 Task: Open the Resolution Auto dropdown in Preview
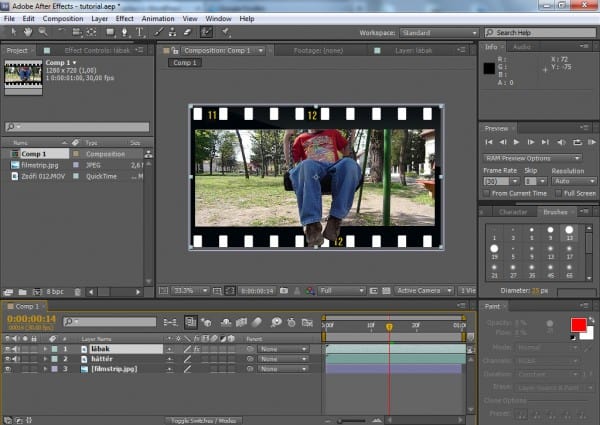point(571,181)
